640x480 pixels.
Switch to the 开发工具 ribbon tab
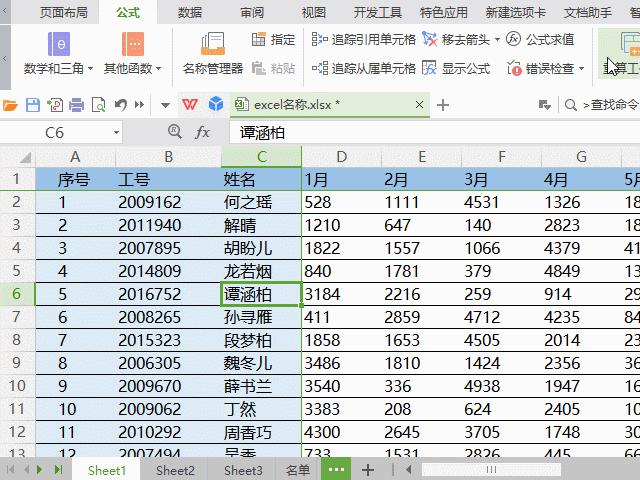(378, 12)
